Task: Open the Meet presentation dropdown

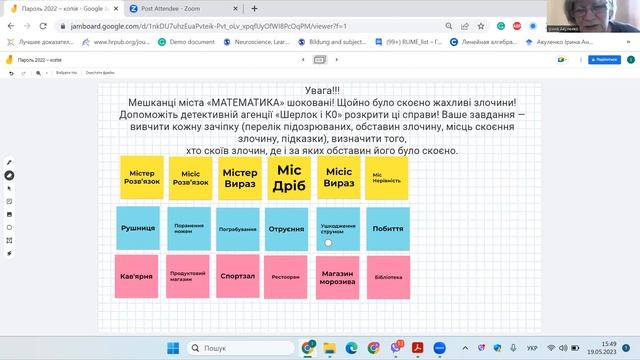Action: click(562, 60)
